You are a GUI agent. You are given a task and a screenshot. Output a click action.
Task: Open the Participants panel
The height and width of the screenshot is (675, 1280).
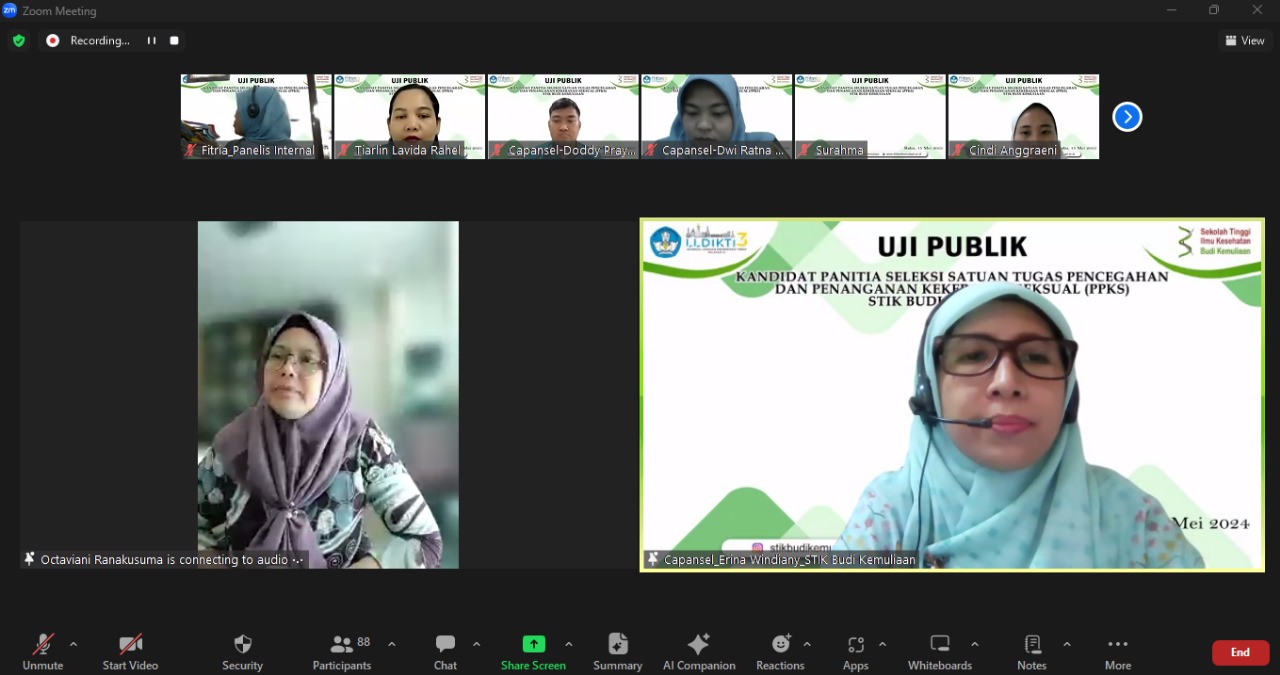(342, 652)
